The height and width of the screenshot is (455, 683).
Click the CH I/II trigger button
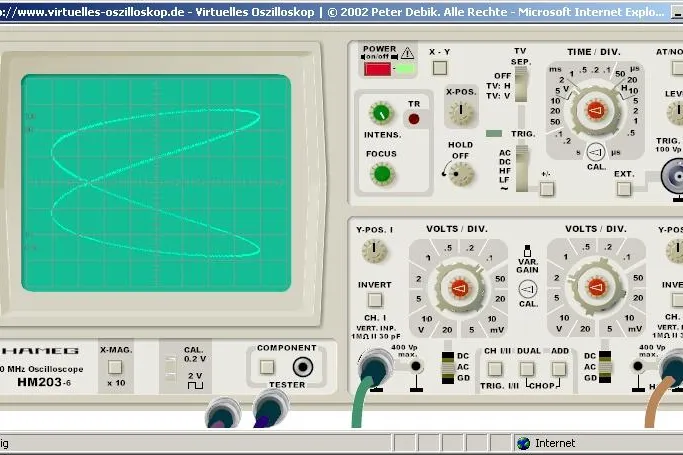click(x=495, y=369)
